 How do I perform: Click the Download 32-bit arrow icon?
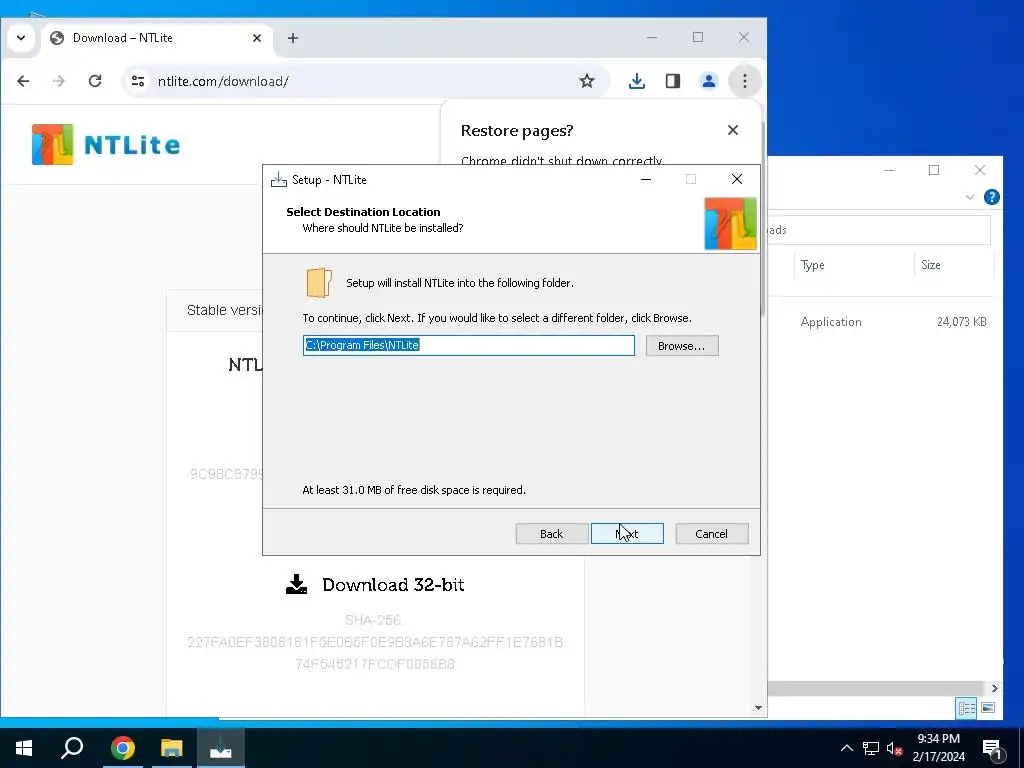[296, 584]
